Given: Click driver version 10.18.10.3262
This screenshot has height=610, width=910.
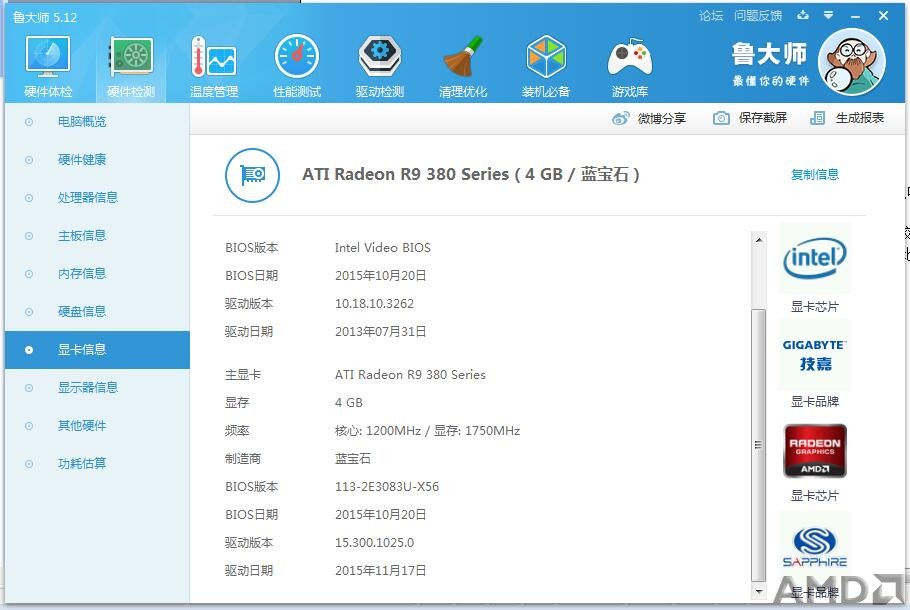Looking at the screenshot, I should pyautogui.click(x=374, y=304).
